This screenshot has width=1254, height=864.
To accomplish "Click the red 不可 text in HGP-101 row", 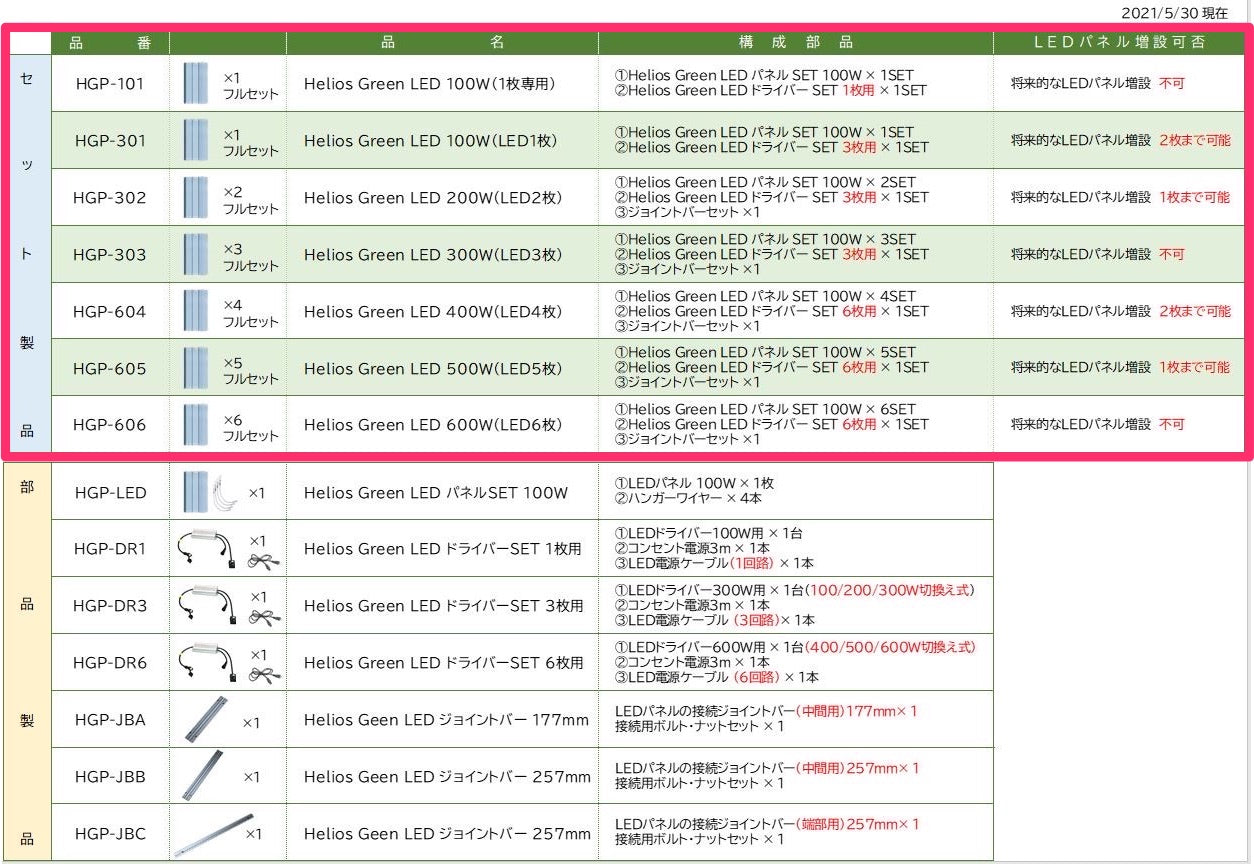I will tap(1171, 84).
